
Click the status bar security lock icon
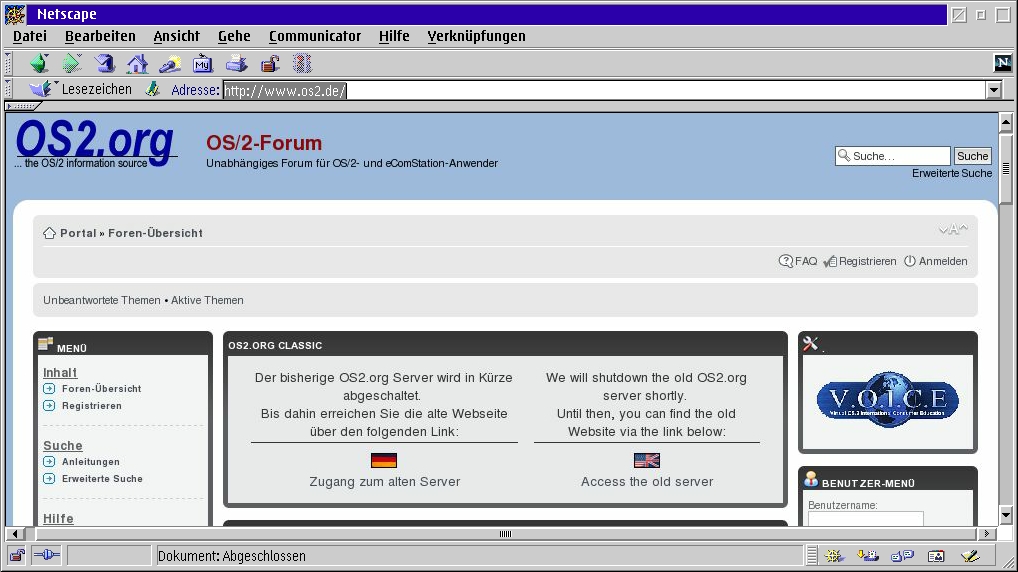(x=17, y=555)
